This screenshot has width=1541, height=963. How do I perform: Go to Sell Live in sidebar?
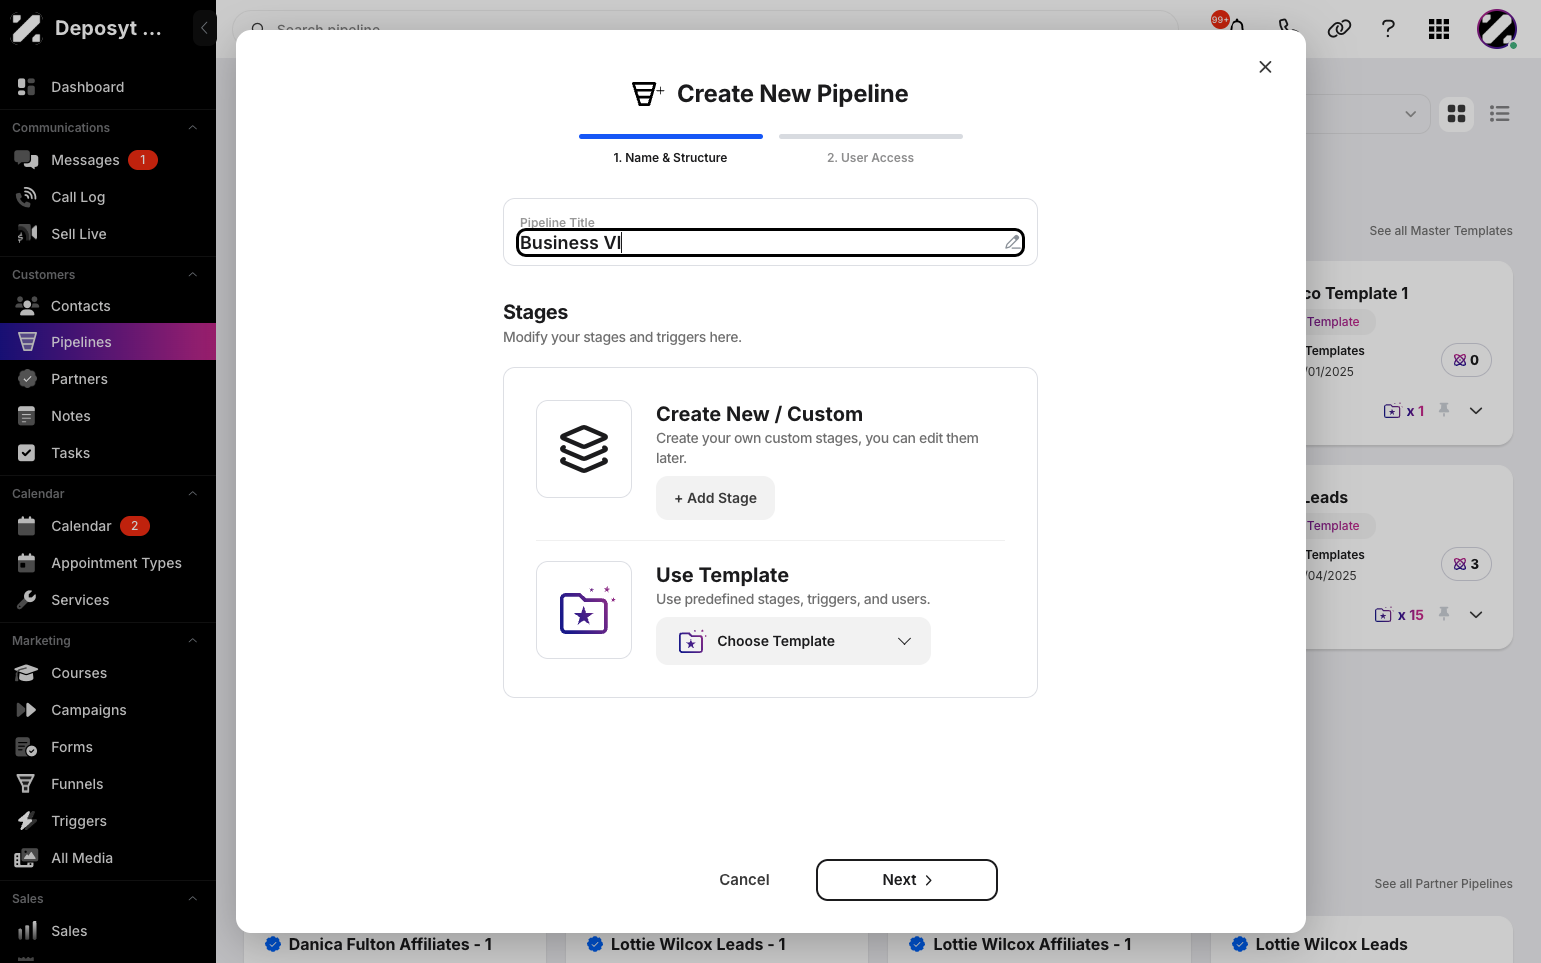78,234
